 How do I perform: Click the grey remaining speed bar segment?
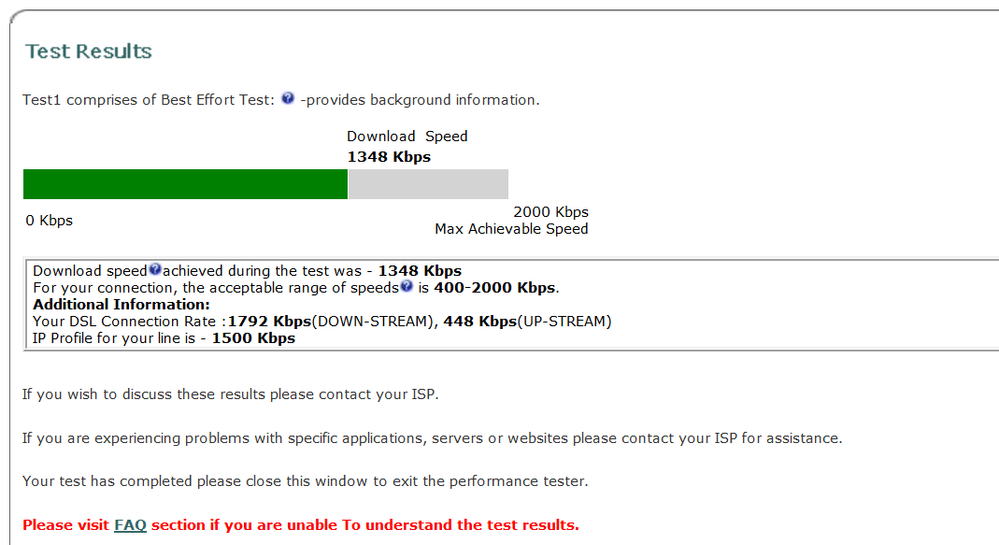pos(429,184)
